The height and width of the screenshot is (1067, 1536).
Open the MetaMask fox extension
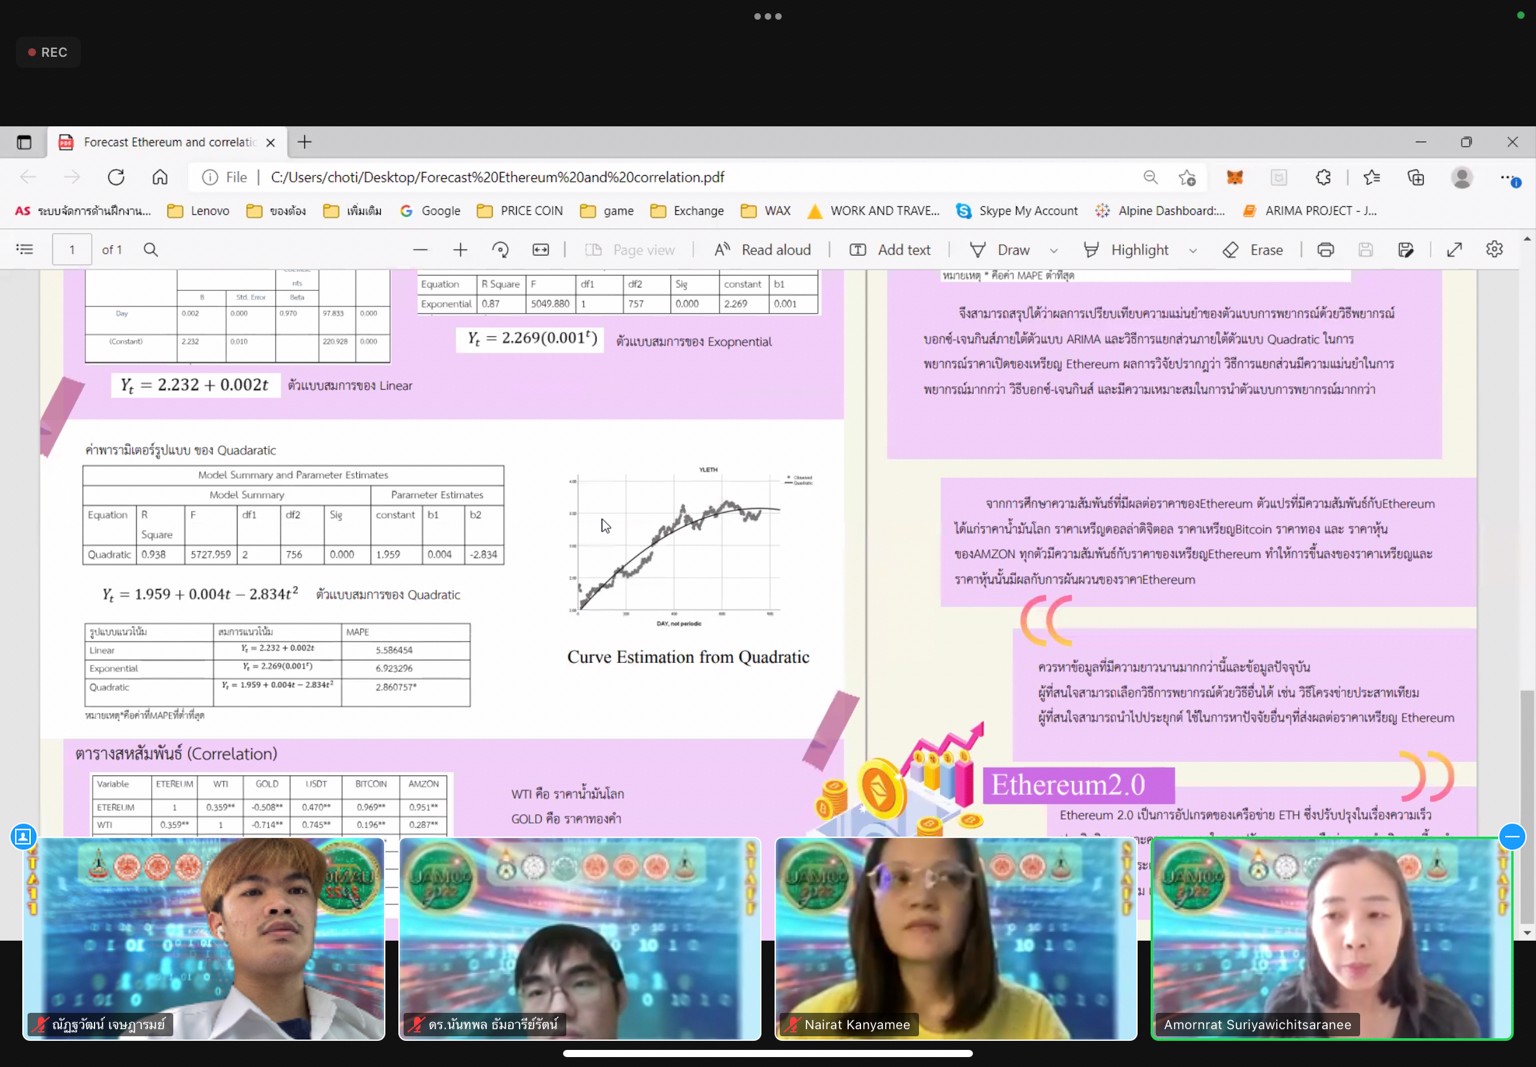[x=1235, y=177]
